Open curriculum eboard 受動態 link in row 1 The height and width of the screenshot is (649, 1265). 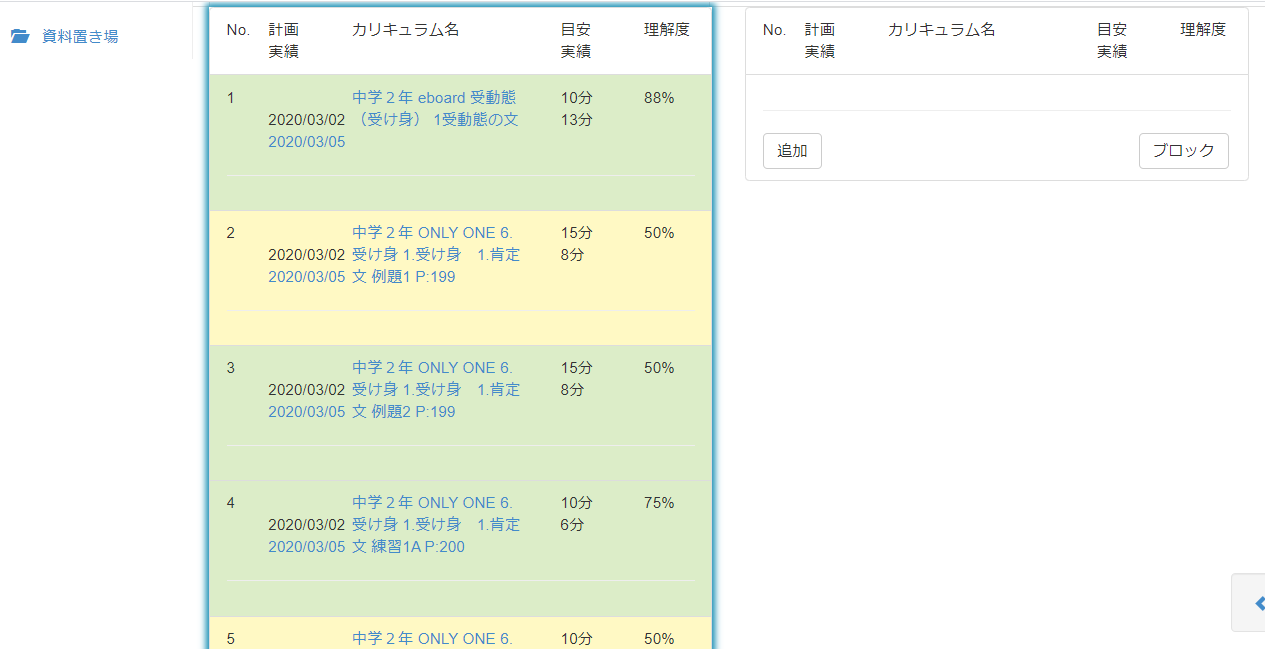436,109
